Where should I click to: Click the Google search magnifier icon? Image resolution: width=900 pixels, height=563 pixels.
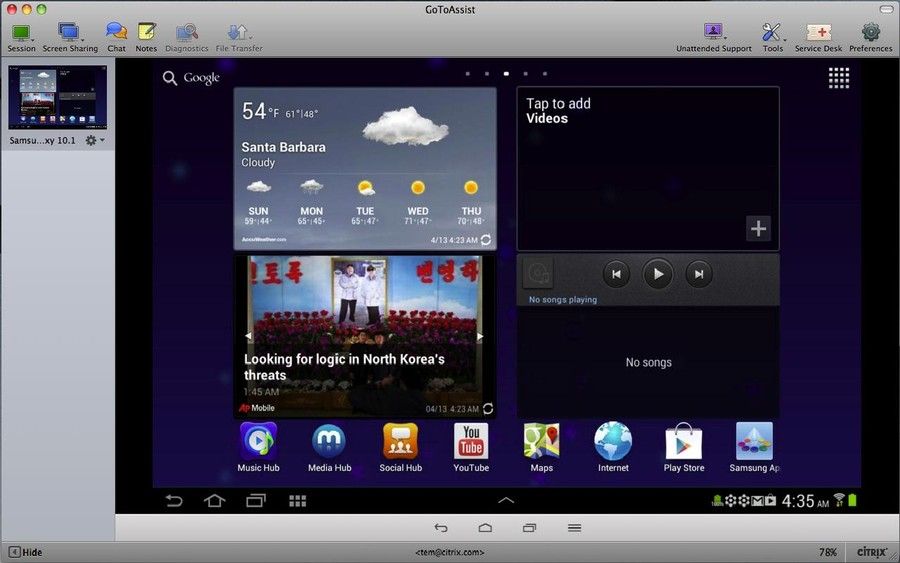[x=169, y=78]
